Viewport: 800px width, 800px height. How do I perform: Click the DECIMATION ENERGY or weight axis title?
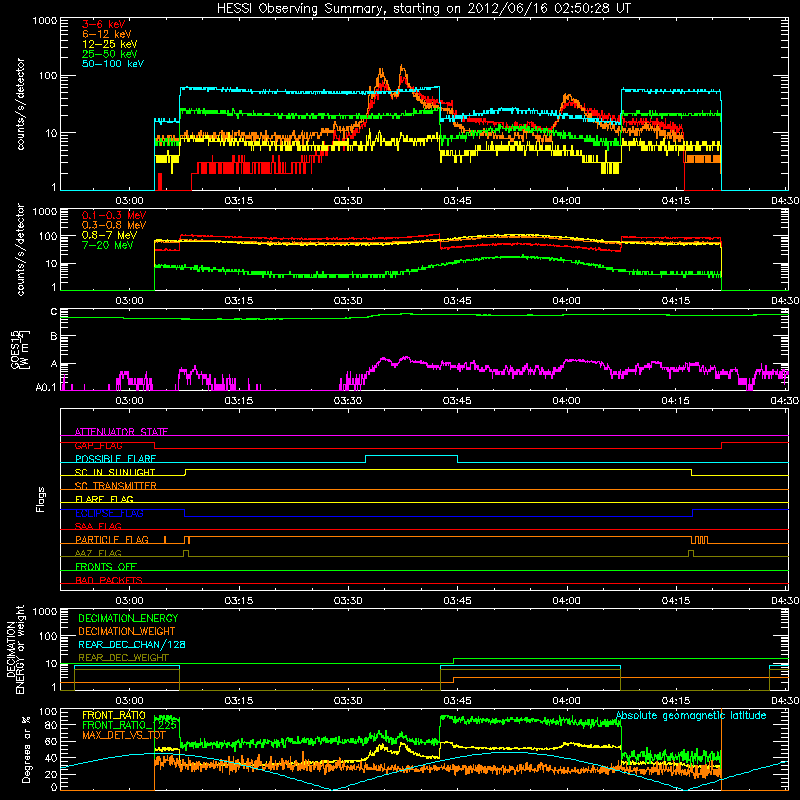click(x=15, y=649)
